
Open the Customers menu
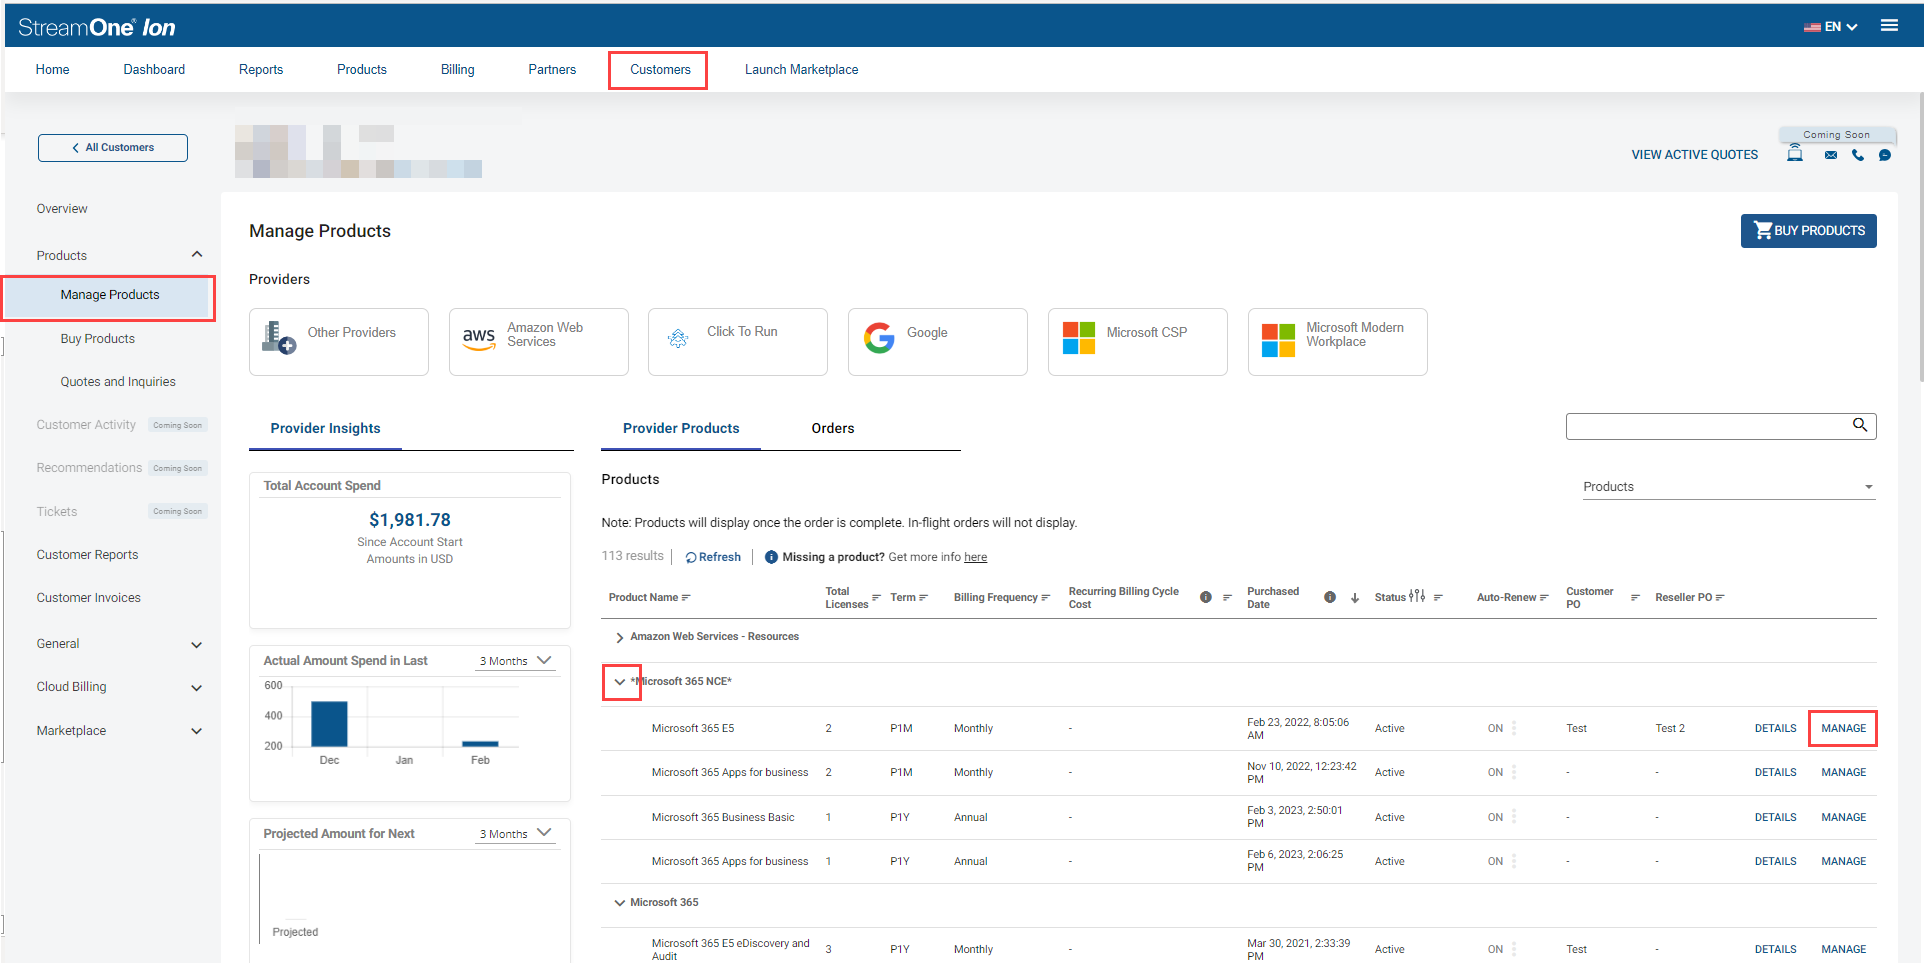coord(660,70)
